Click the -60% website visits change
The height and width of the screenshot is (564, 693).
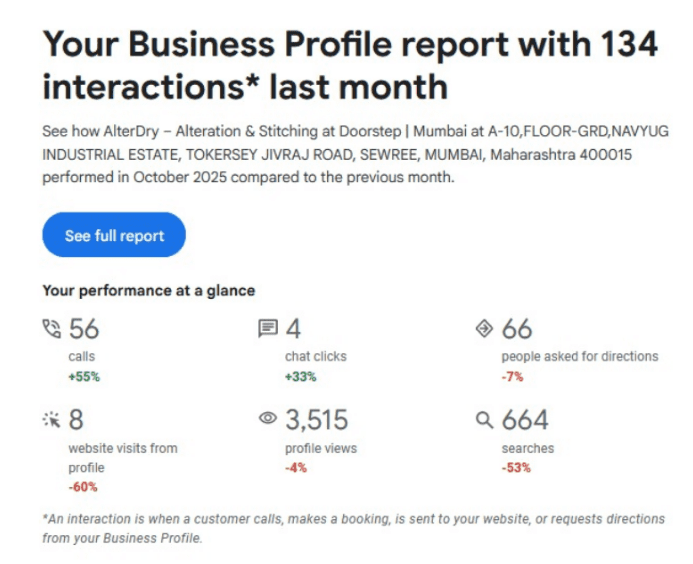click(x=83, y=487)
